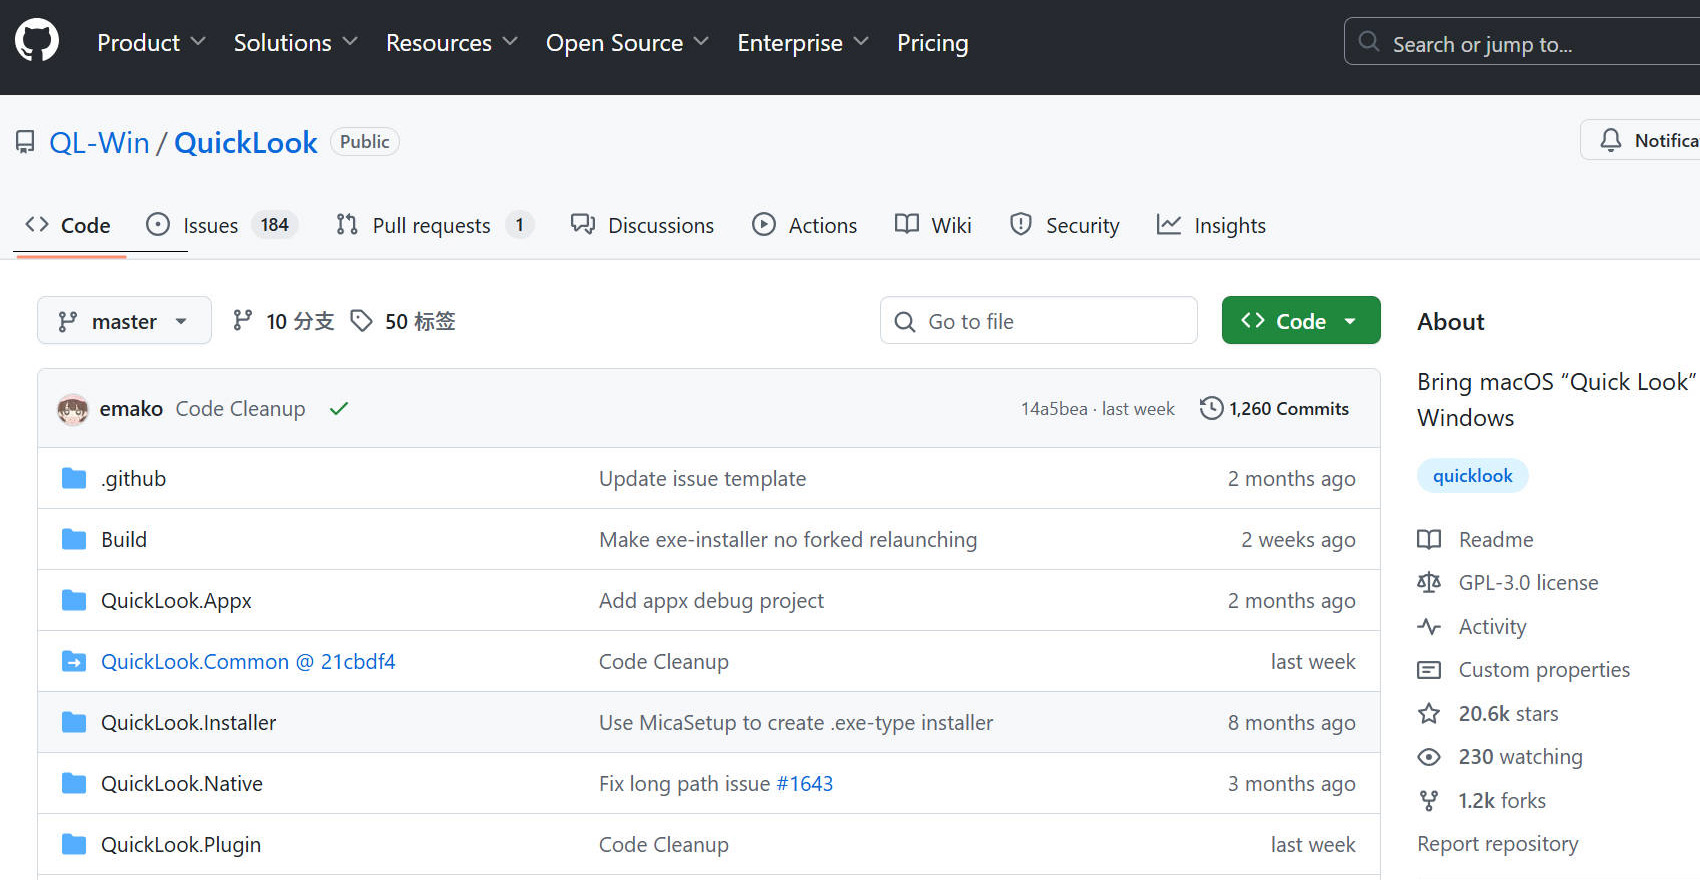The image size is (1700, 880).
Task: Open the Custom properties link
Action: (1524, 670)
